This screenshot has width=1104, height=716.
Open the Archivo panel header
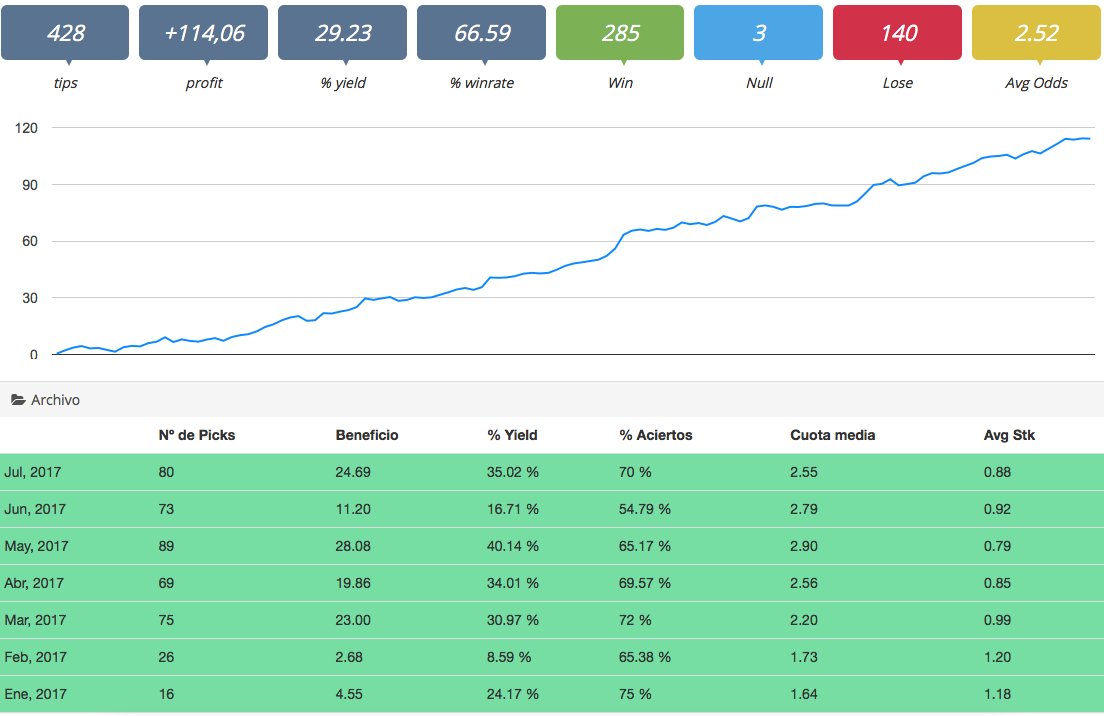[552, 400]
